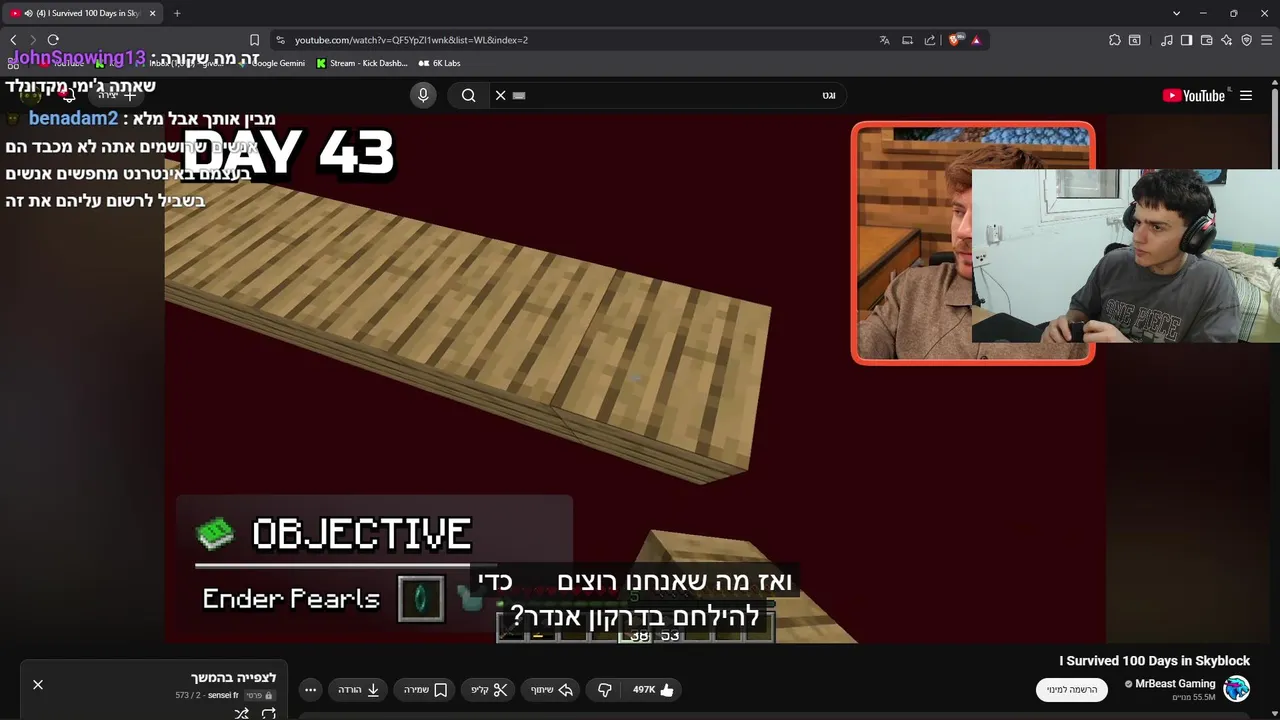
Task: Click the translate page icon
Action: click(x=884, y=40)
